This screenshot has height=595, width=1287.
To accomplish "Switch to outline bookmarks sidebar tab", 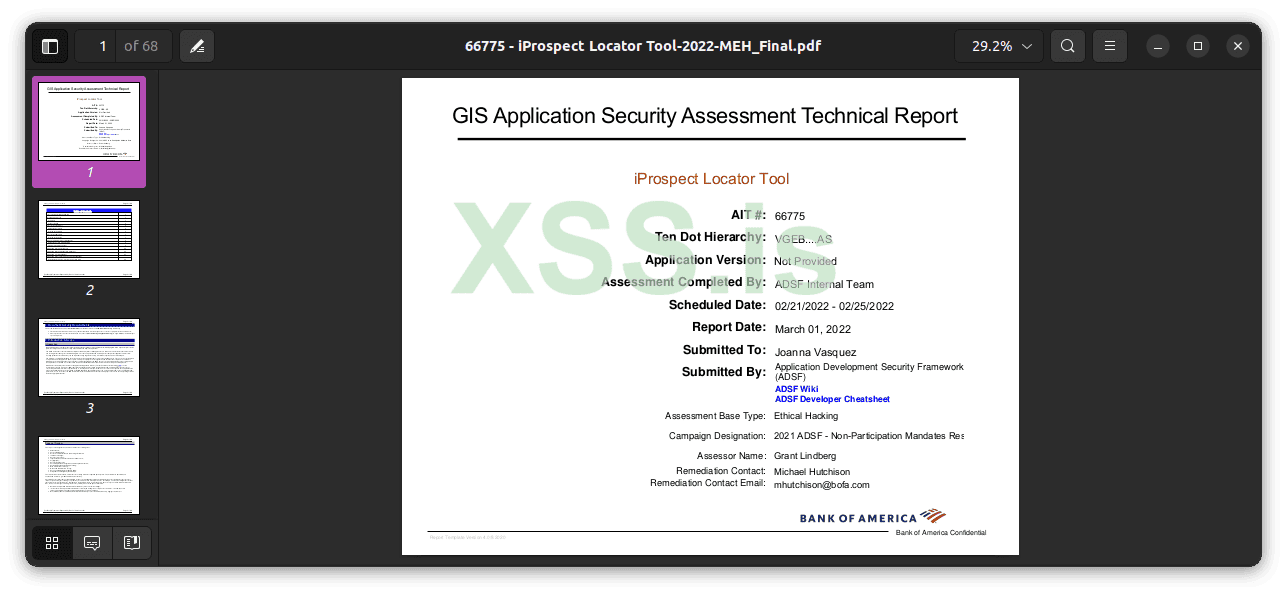I will (131, 543).
